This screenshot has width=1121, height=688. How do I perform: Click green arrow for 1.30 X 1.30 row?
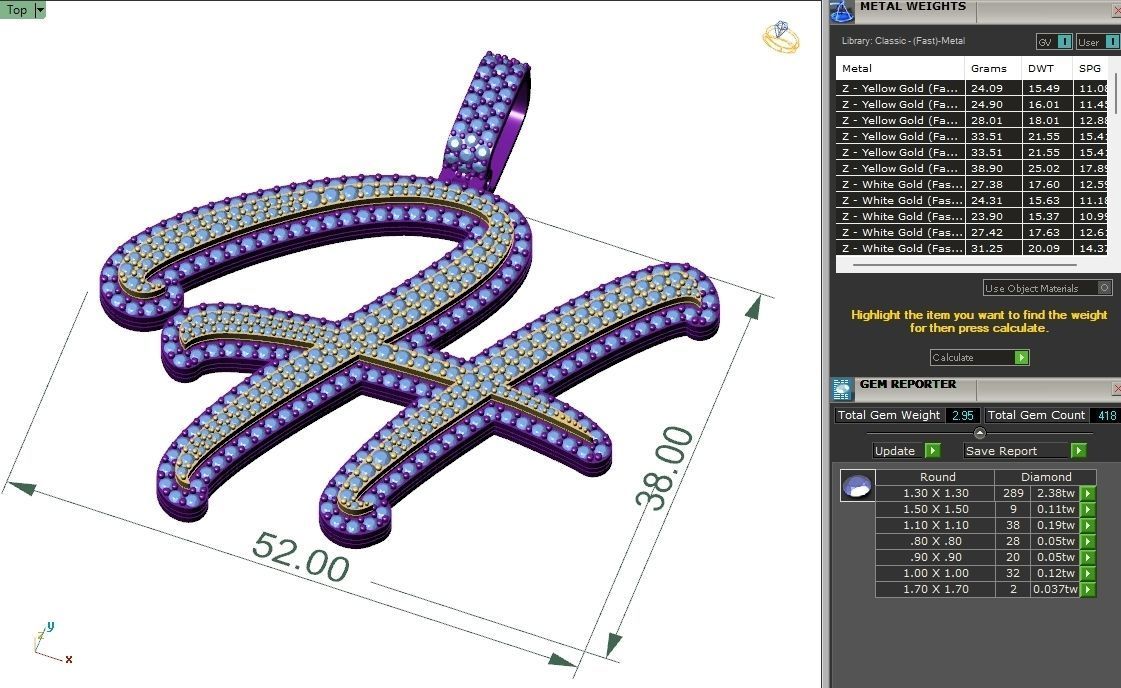coord(1087,493)
